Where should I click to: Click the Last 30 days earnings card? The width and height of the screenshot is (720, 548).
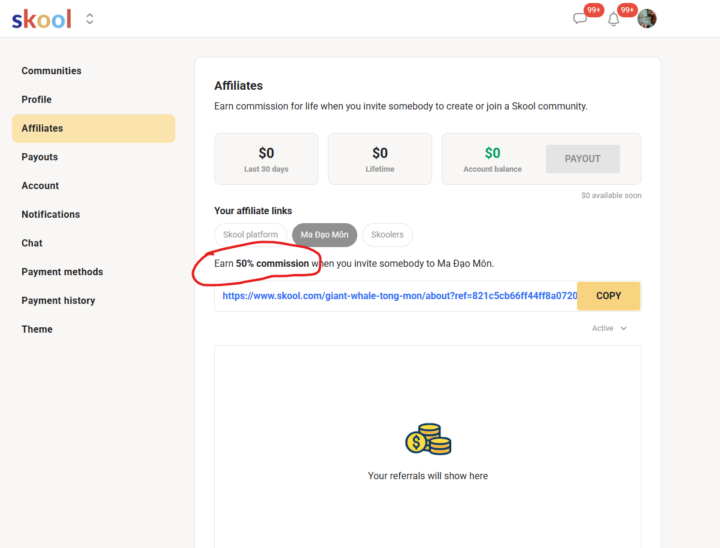pyautogui.click(x=266, y=159)
